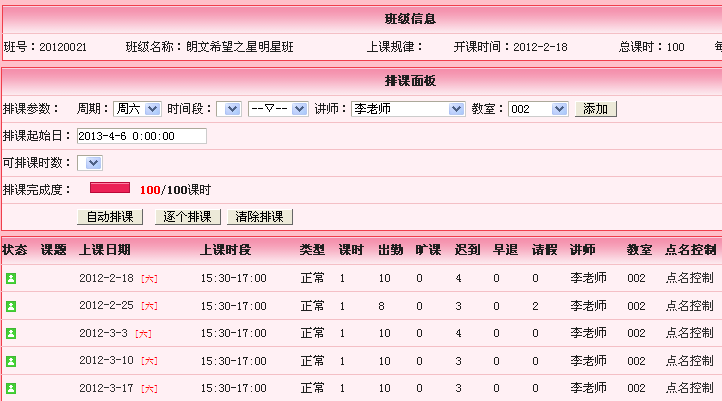Click the 出勤 value 8 in 2012-2-25 row

pos(381,306)
